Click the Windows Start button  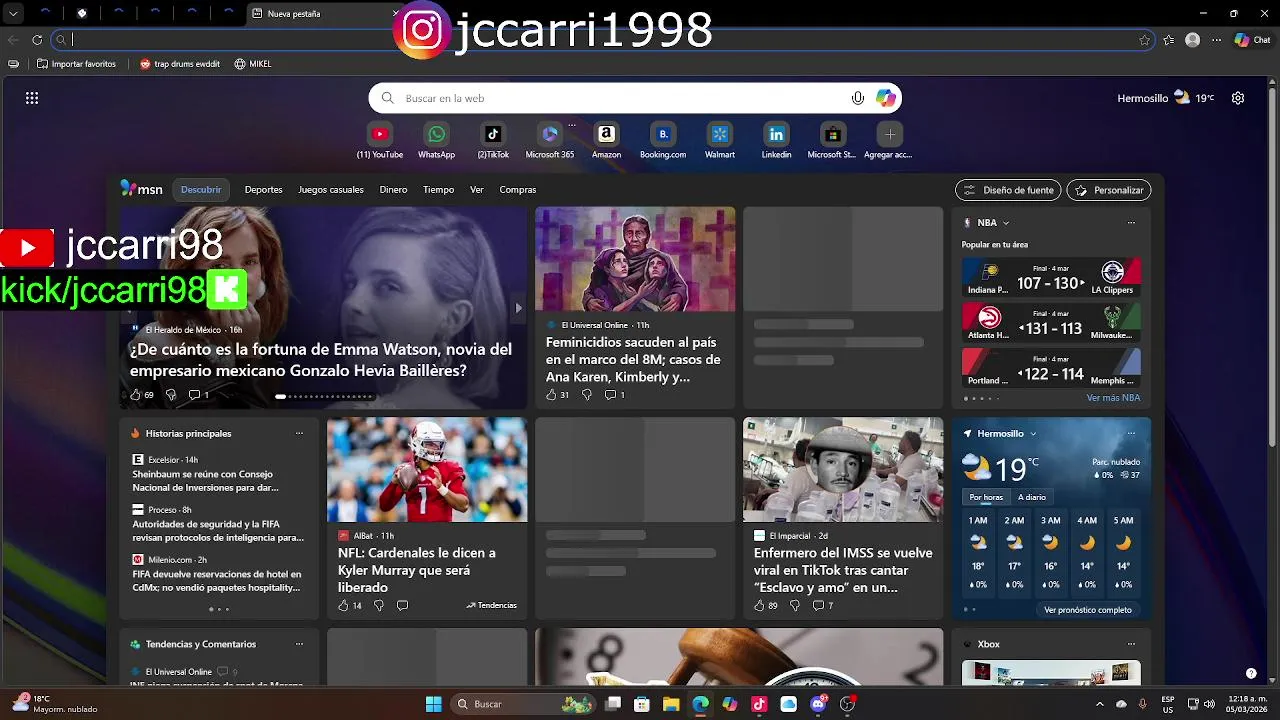pos(434,704)
